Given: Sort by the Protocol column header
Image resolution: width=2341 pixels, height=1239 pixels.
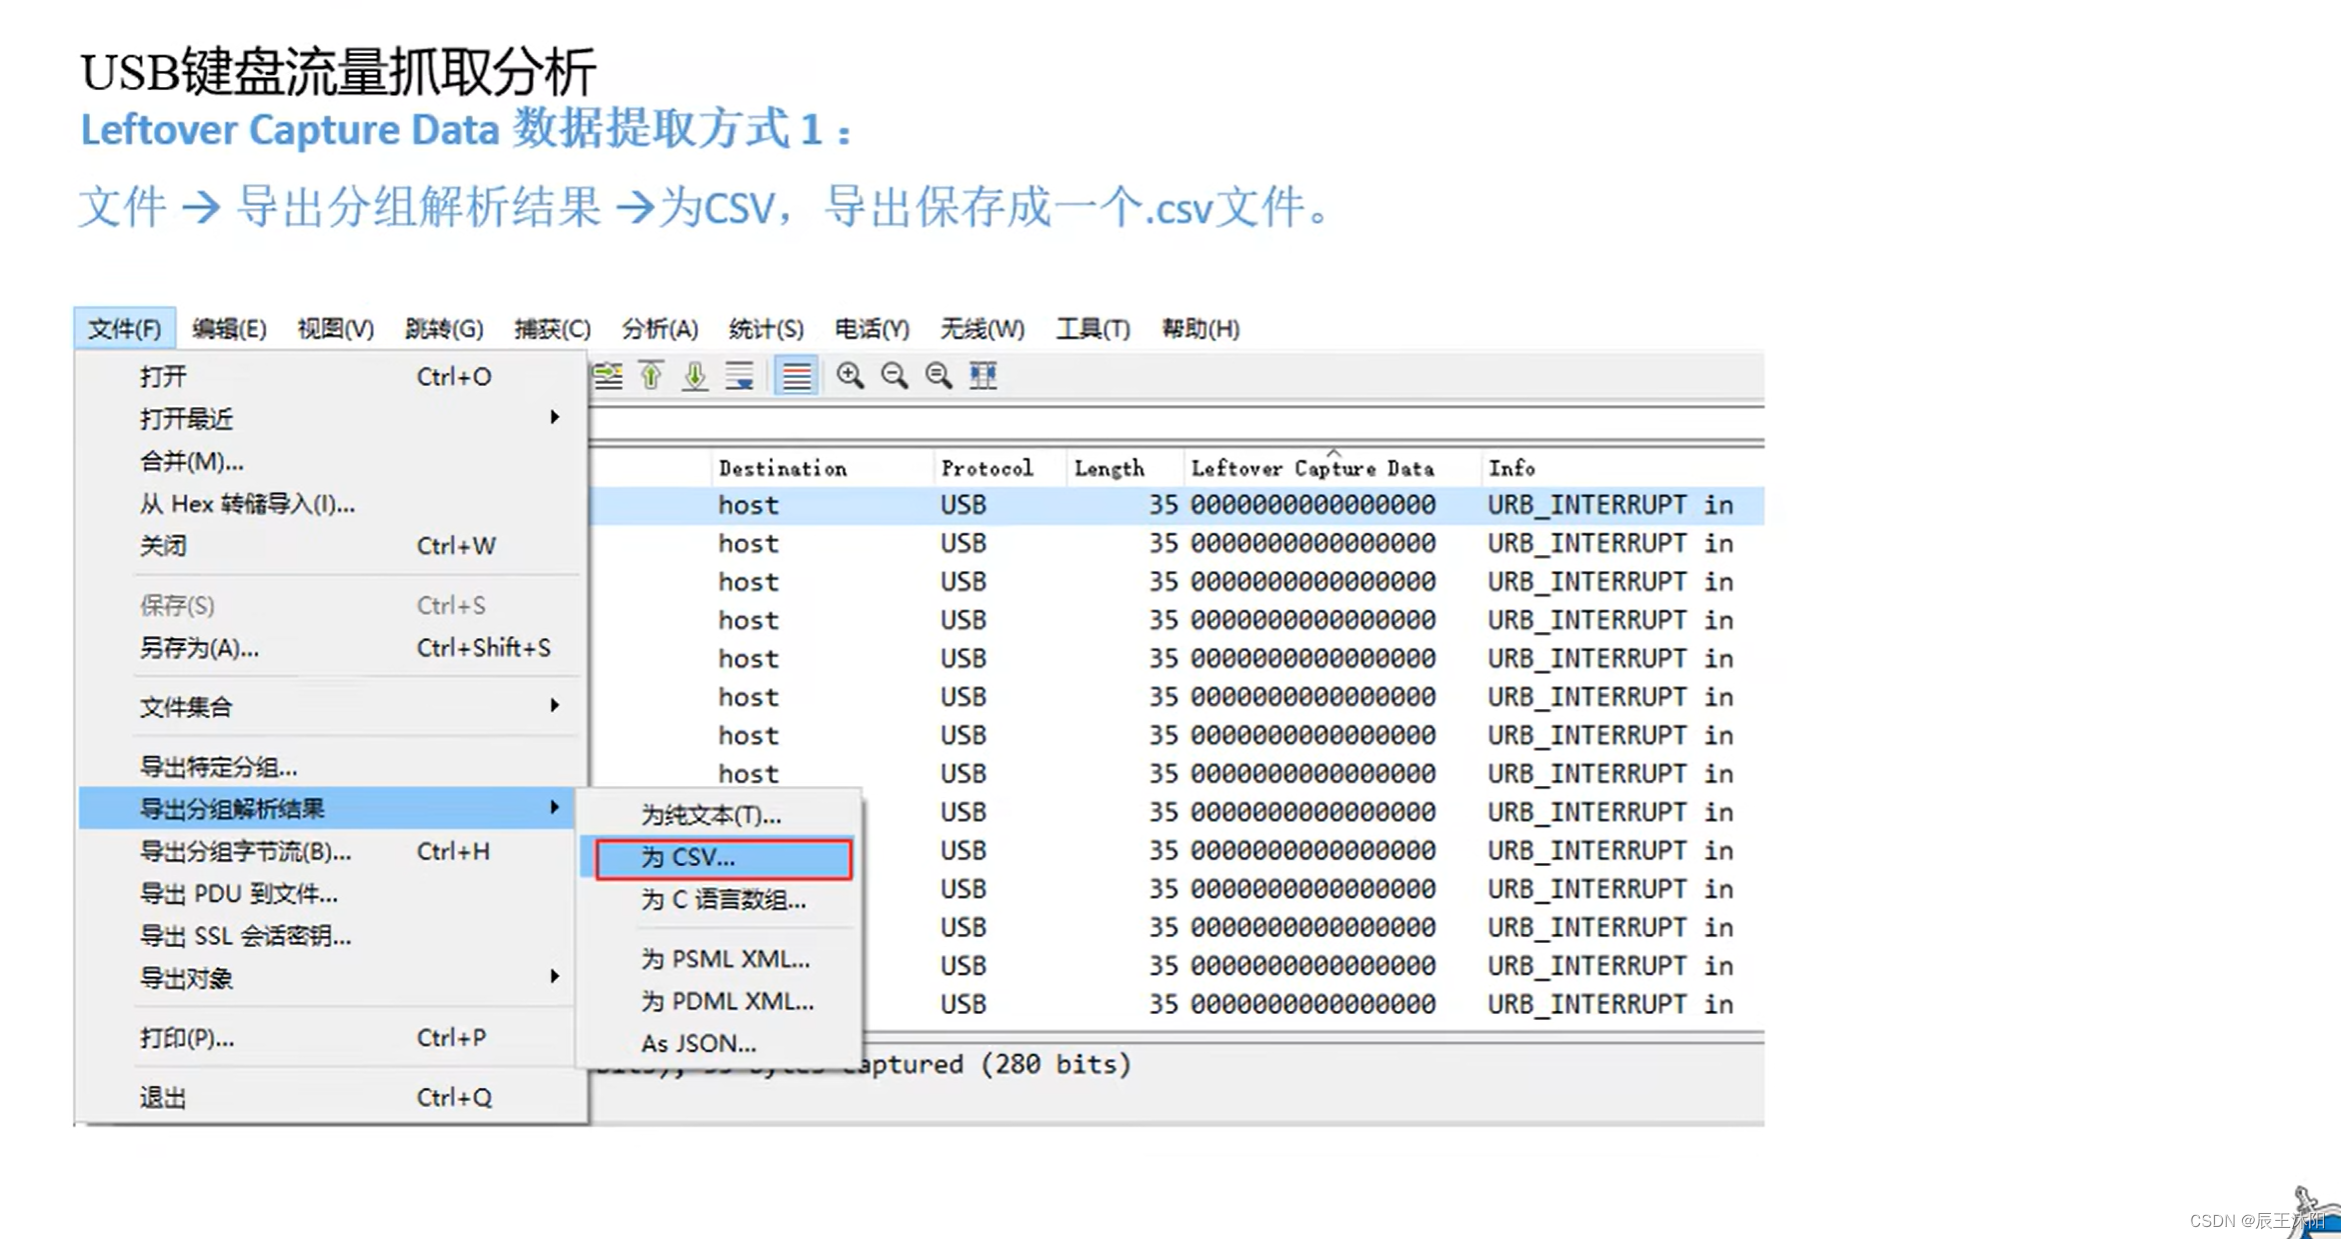Looking at the screenshot, I should [x=999, y=468].
